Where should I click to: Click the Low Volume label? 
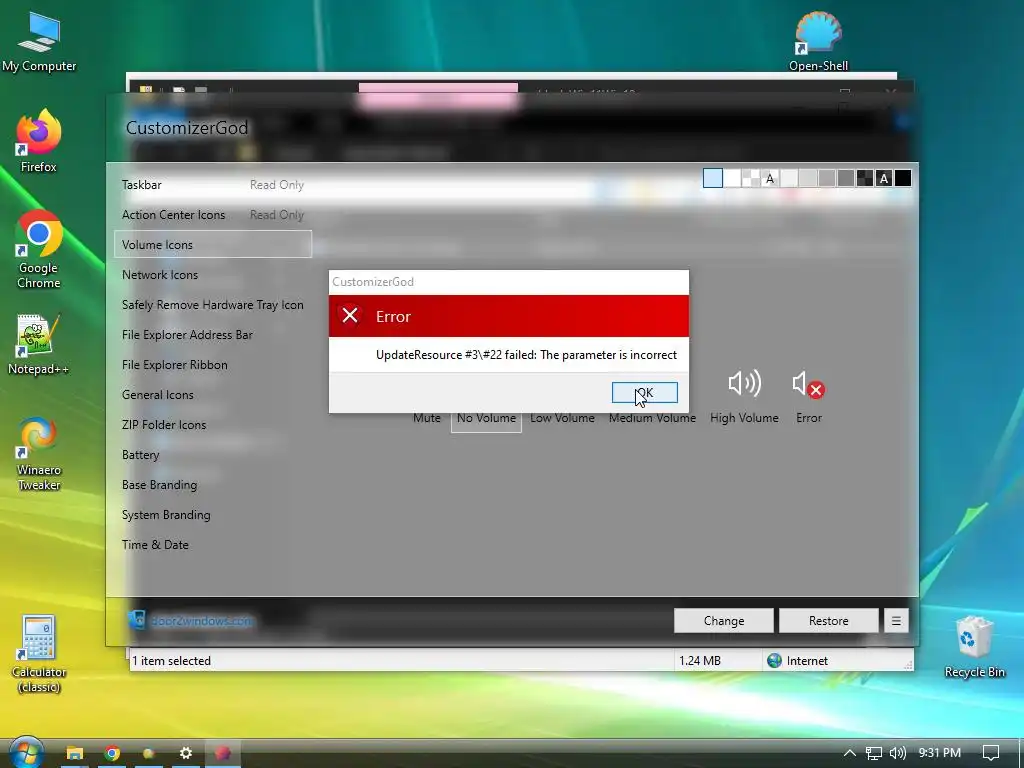[562, 418]
